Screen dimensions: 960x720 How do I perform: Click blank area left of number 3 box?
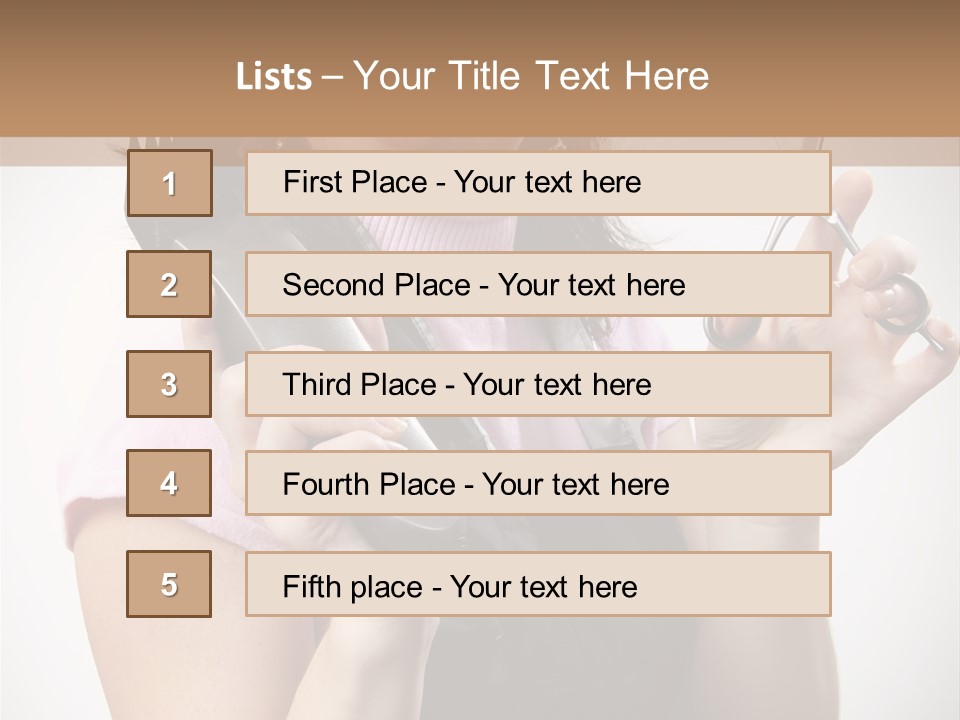coord(60,384)
